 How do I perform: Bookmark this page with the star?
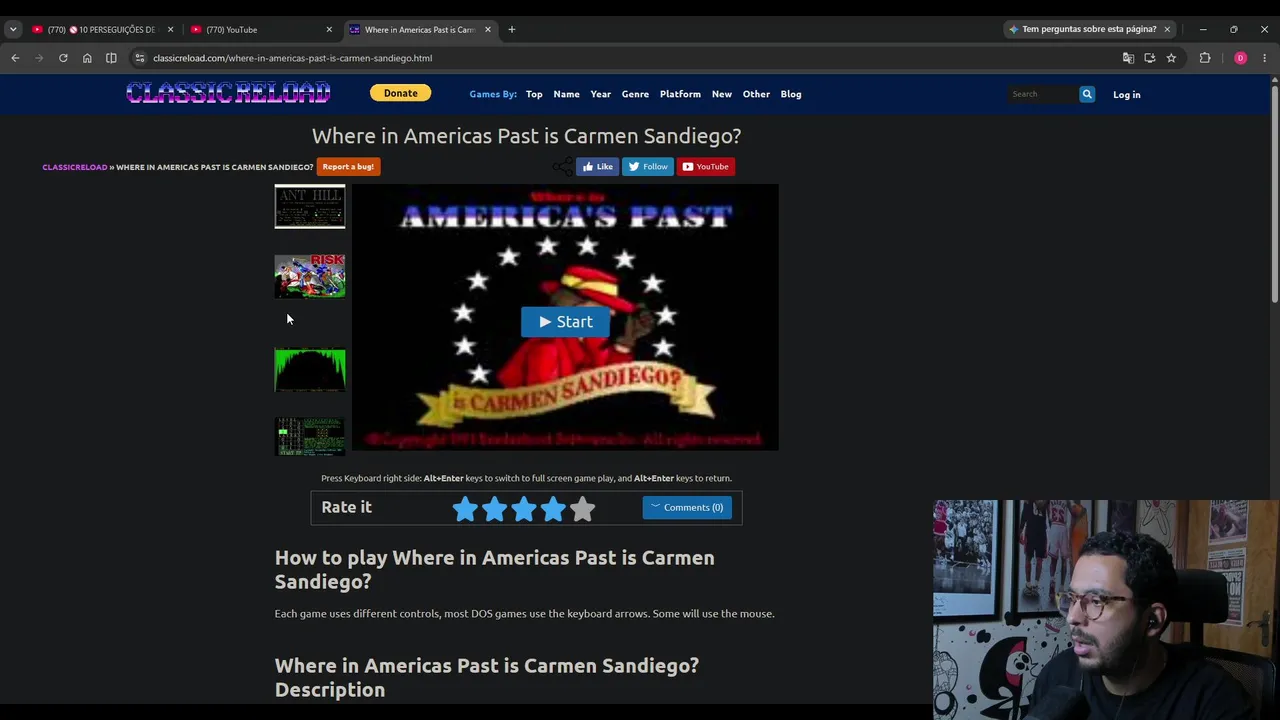tap(1171, 58)
